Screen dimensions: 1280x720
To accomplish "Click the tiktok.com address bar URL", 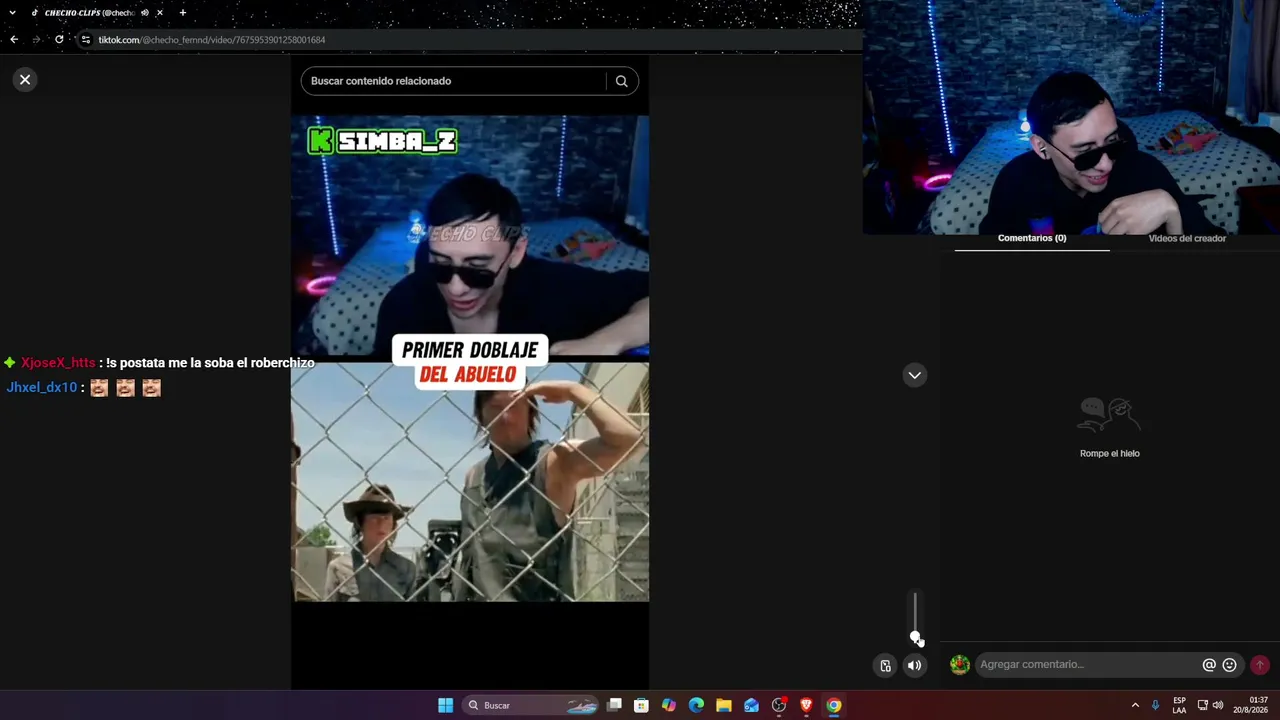I will click(211, 40).
